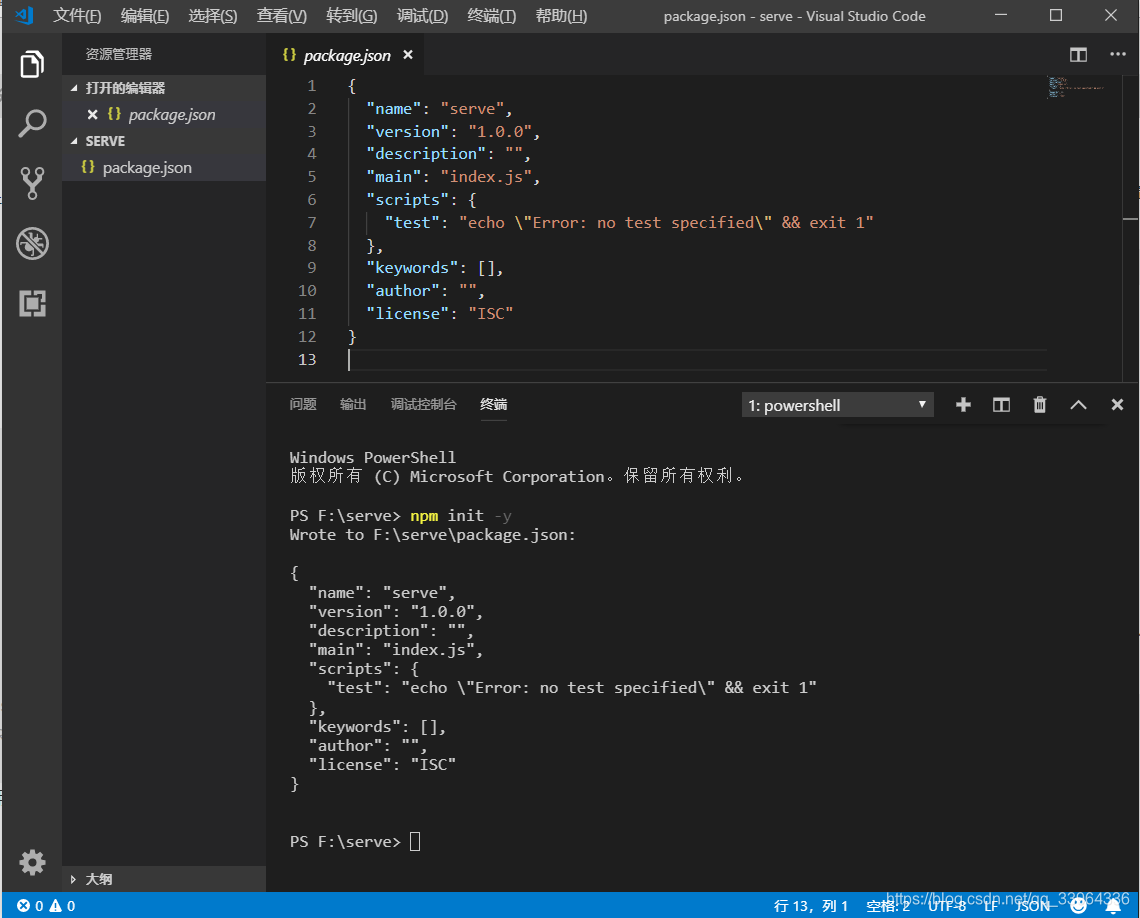Click the errors count icon in status bar
This screenshot has width=1140, height=918.
(24, 906)
